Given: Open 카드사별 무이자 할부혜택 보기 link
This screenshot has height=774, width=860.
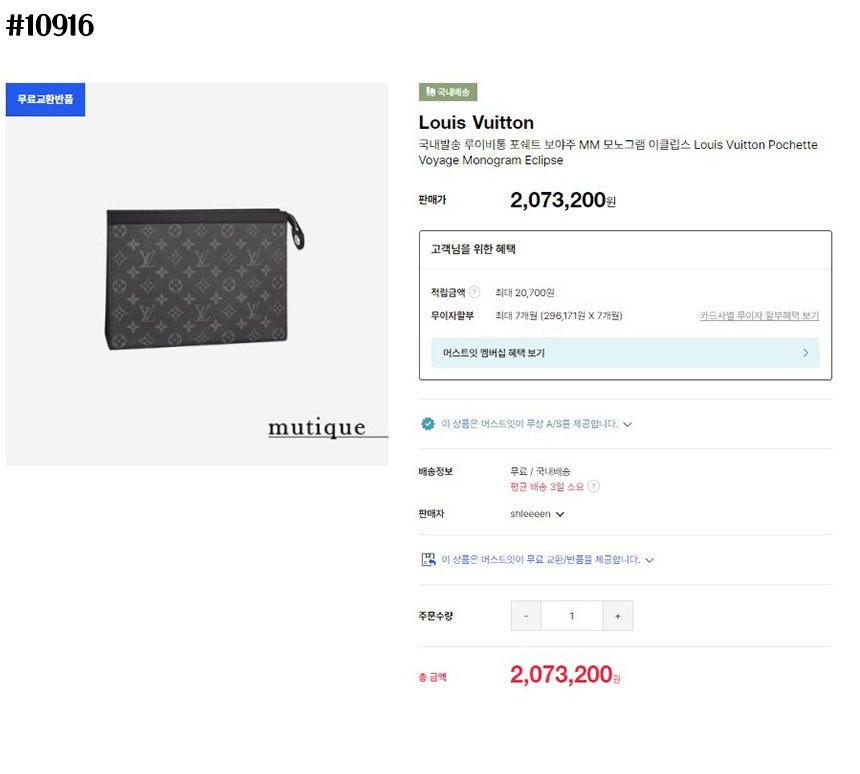Looking at the screenshot, I should [759, 316].
